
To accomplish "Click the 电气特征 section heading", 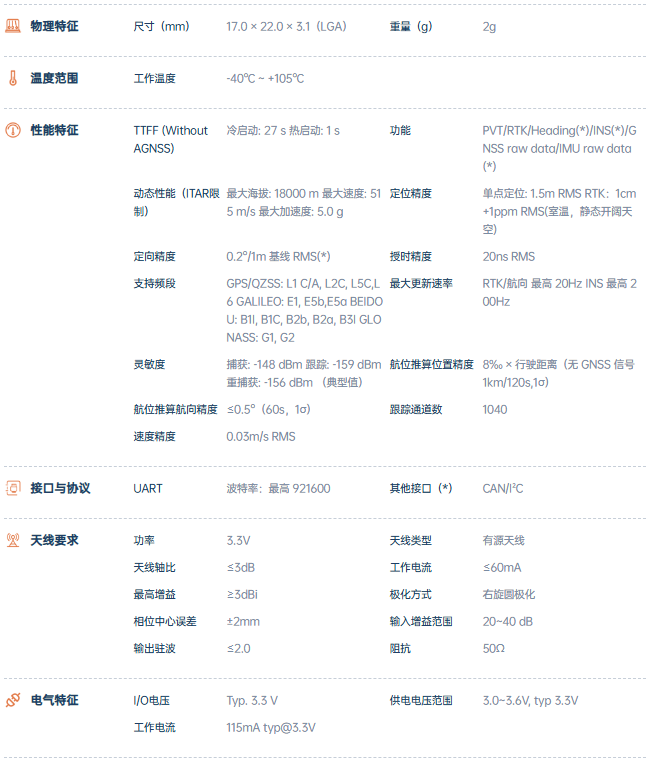I will click(x=54, y=700).
